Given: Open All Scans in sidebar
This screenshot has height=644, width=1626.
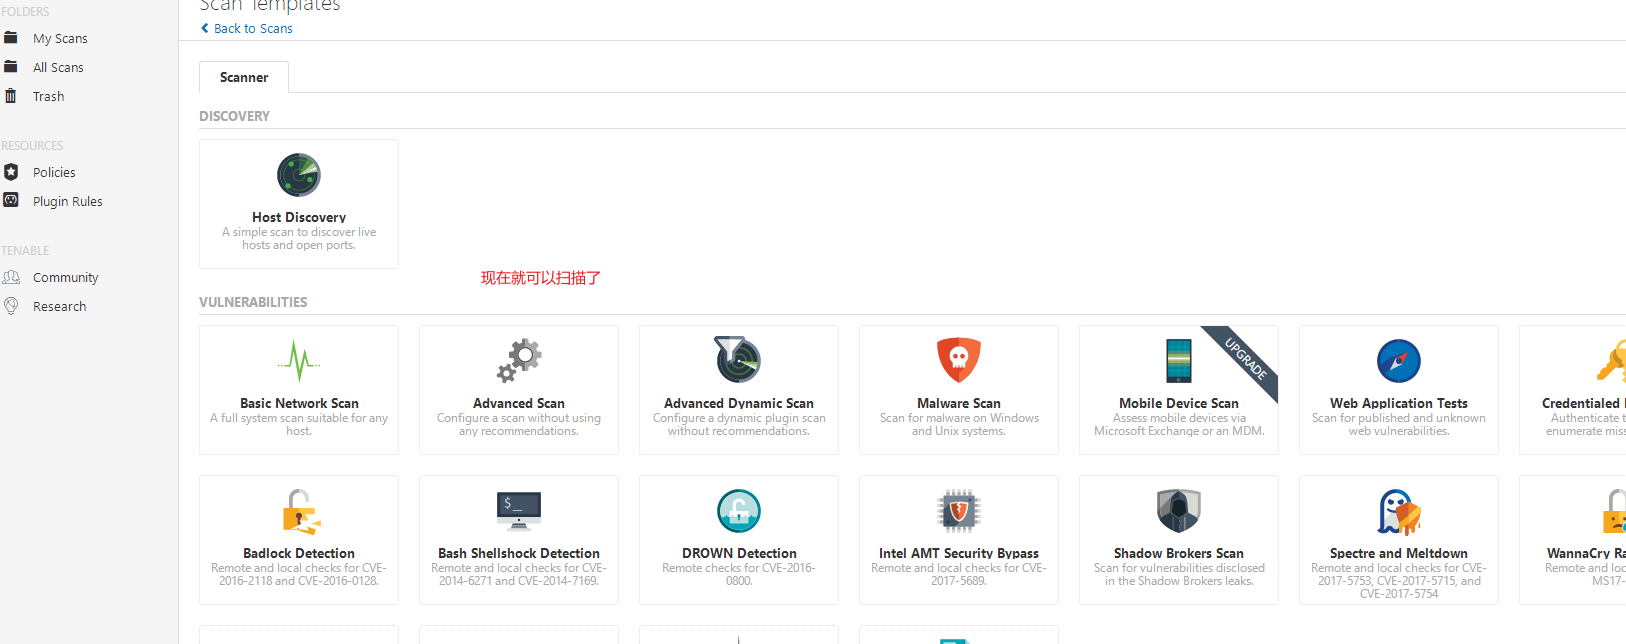Looking at the screenshot, I should tap(58, 67).
